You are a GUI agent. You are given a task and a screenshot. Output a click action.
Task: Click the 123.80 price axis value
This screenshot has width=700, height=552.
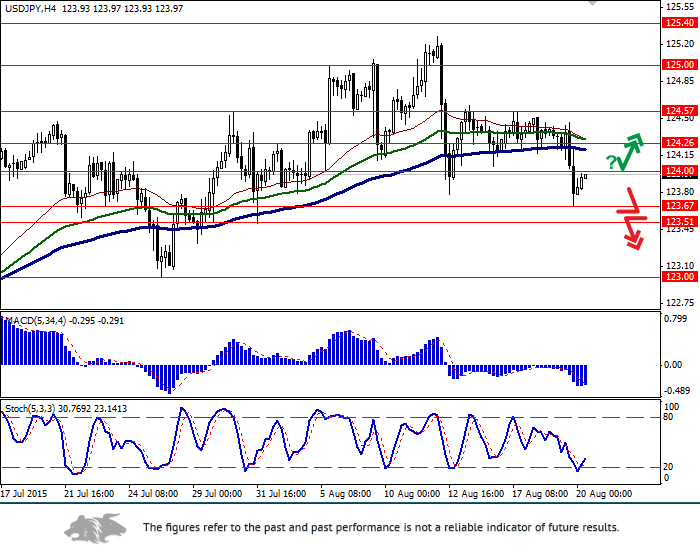[x=680, y=192]
